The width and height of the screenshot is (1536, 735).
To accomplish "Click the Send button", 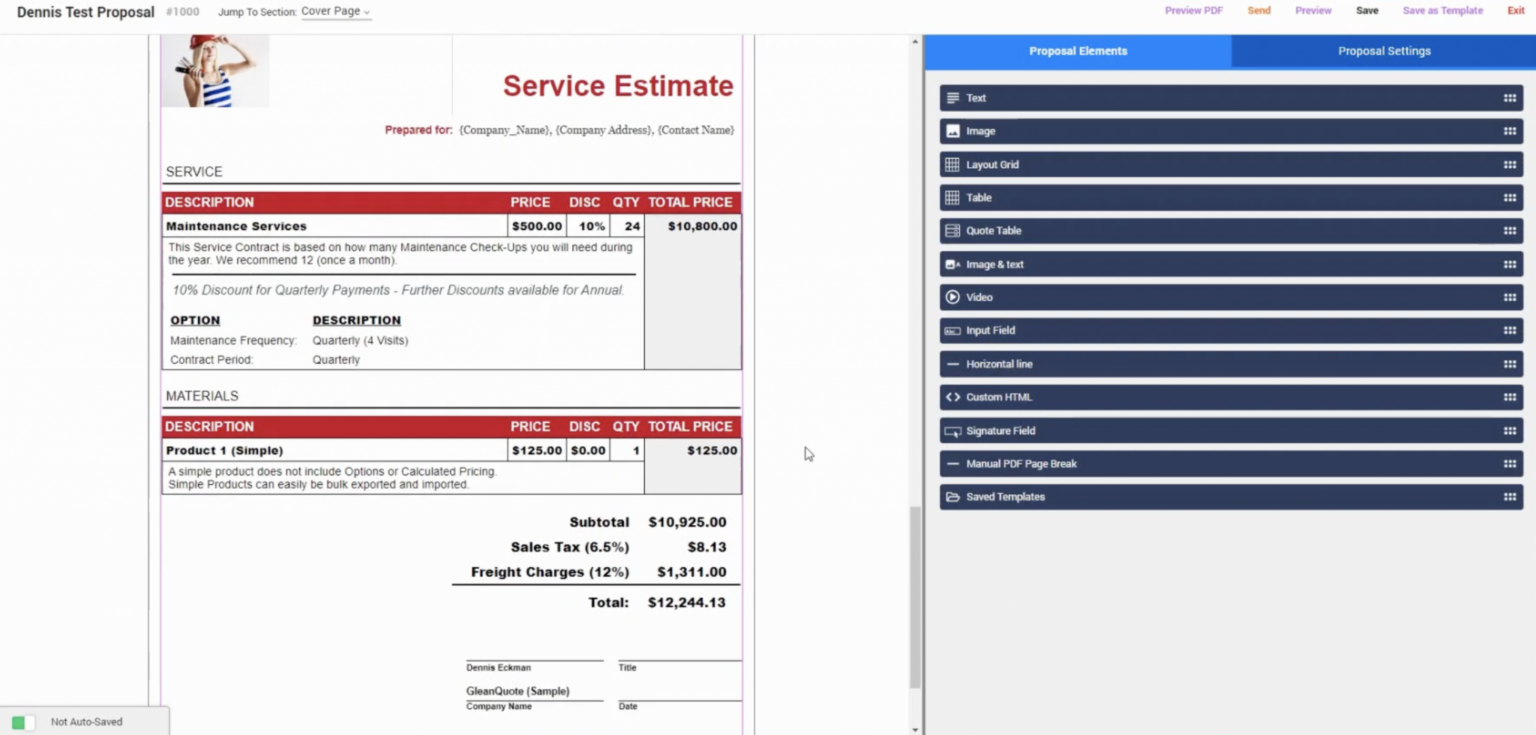I will click(x=1259, y=11).
